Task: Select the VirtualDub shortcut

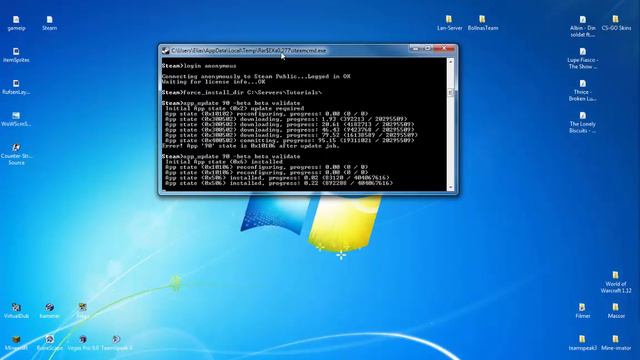Action: [16, 311]
